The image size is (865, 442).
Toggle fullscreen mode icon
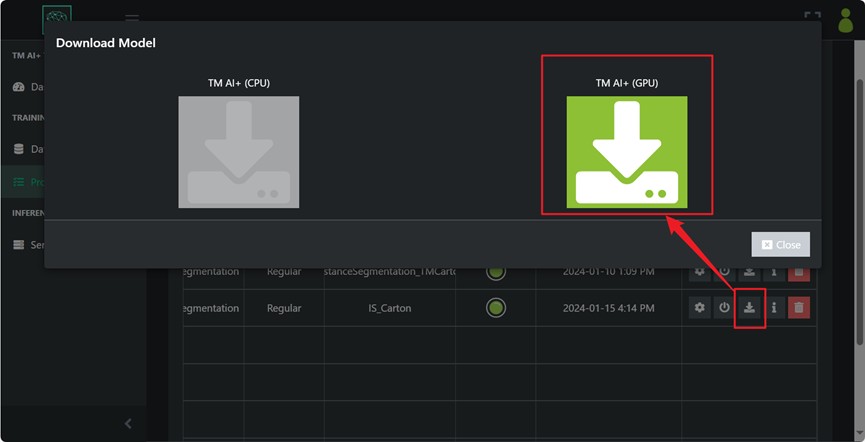pyautogui.click(x=812, y=16)
